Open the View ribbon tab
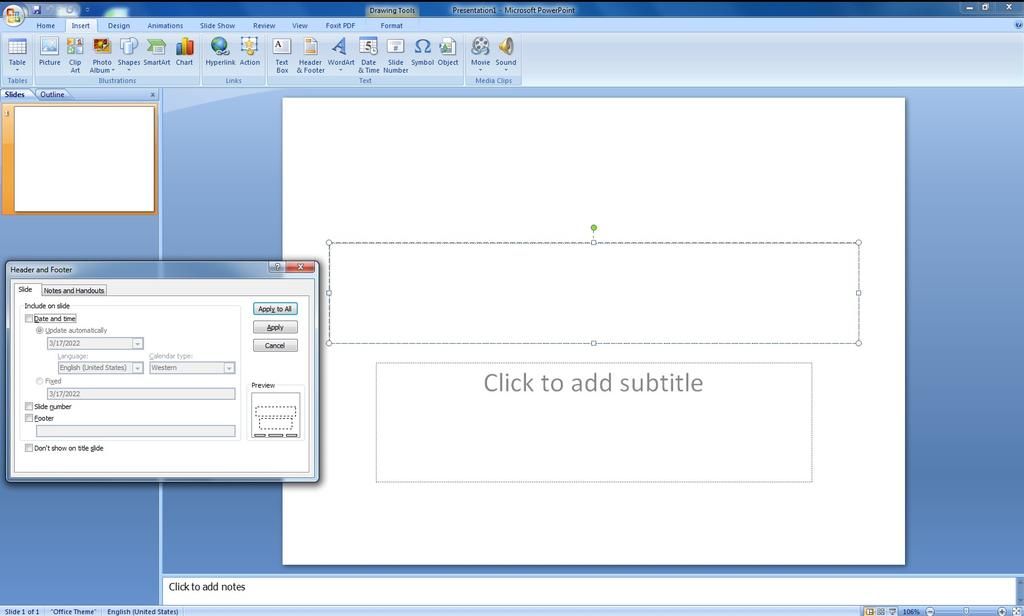The width and height of the screenshot is (1024, 616). pos(300,25)
